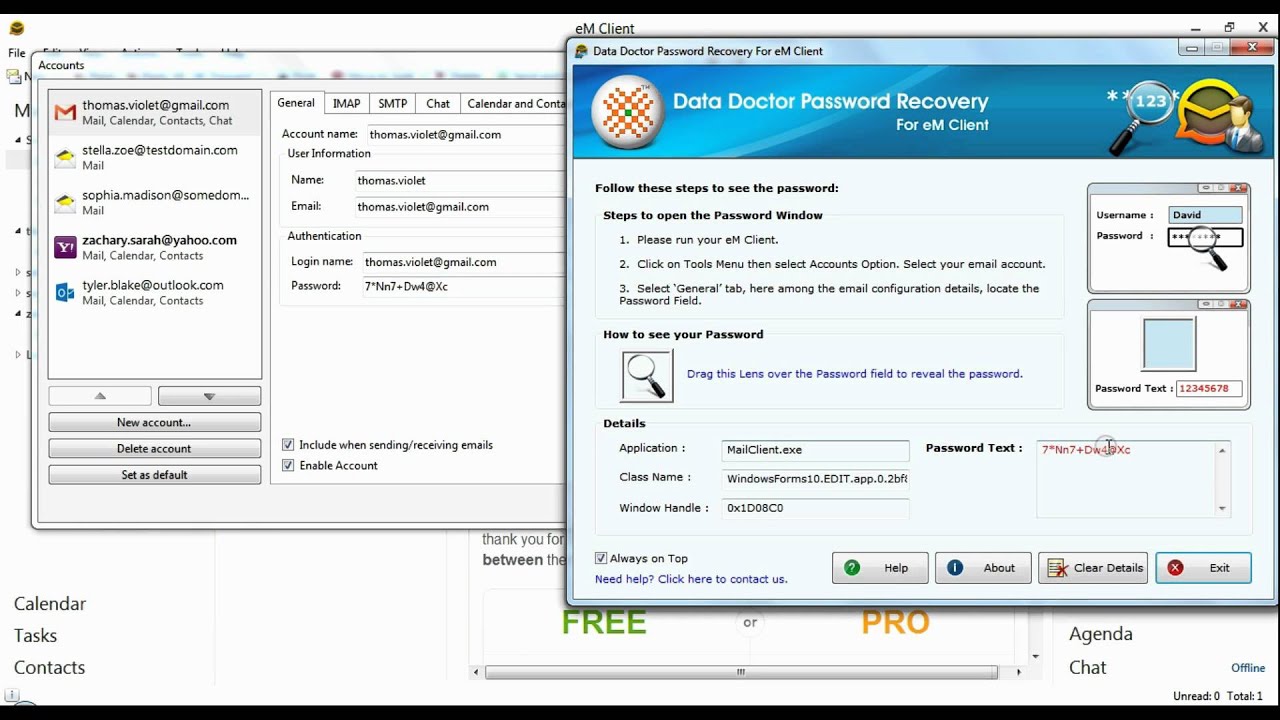Screen dimensions: 1280x720
Task: Open the General tab in Accounts
Action: tap(296, 103)
